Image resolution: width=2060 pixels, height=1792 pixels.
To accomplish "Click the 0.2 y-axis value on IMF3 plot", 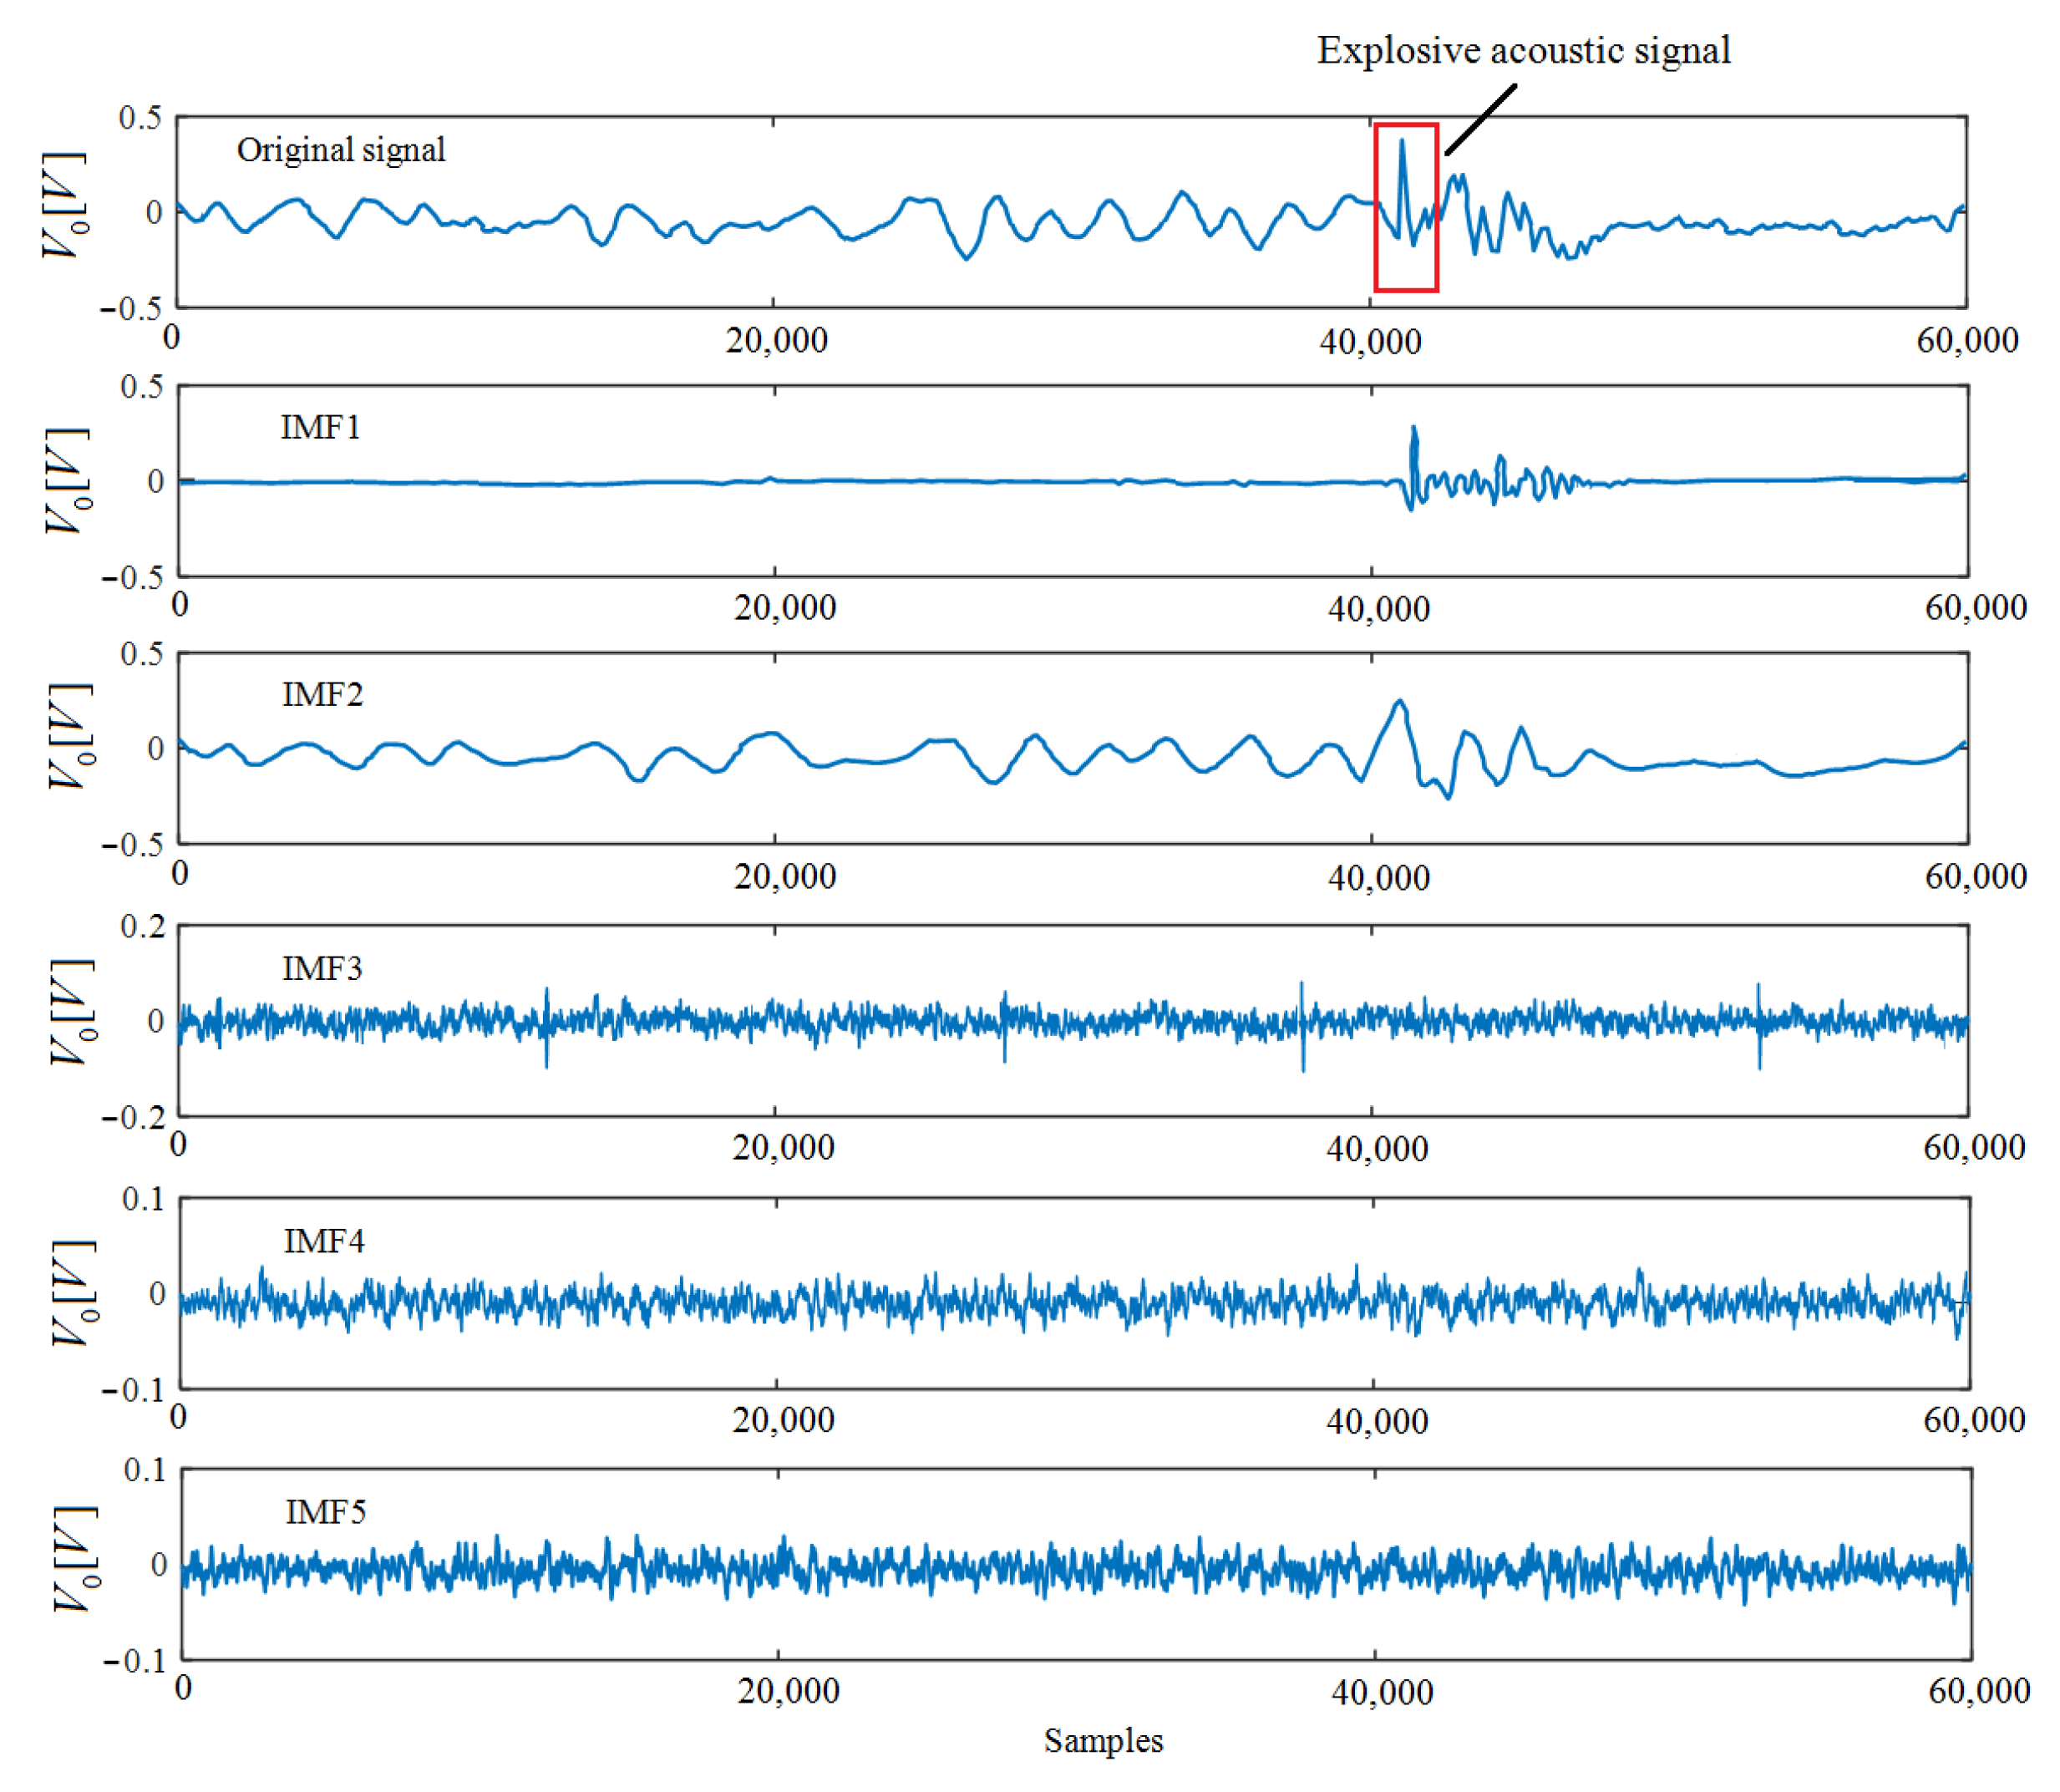I will coord(143,926).
